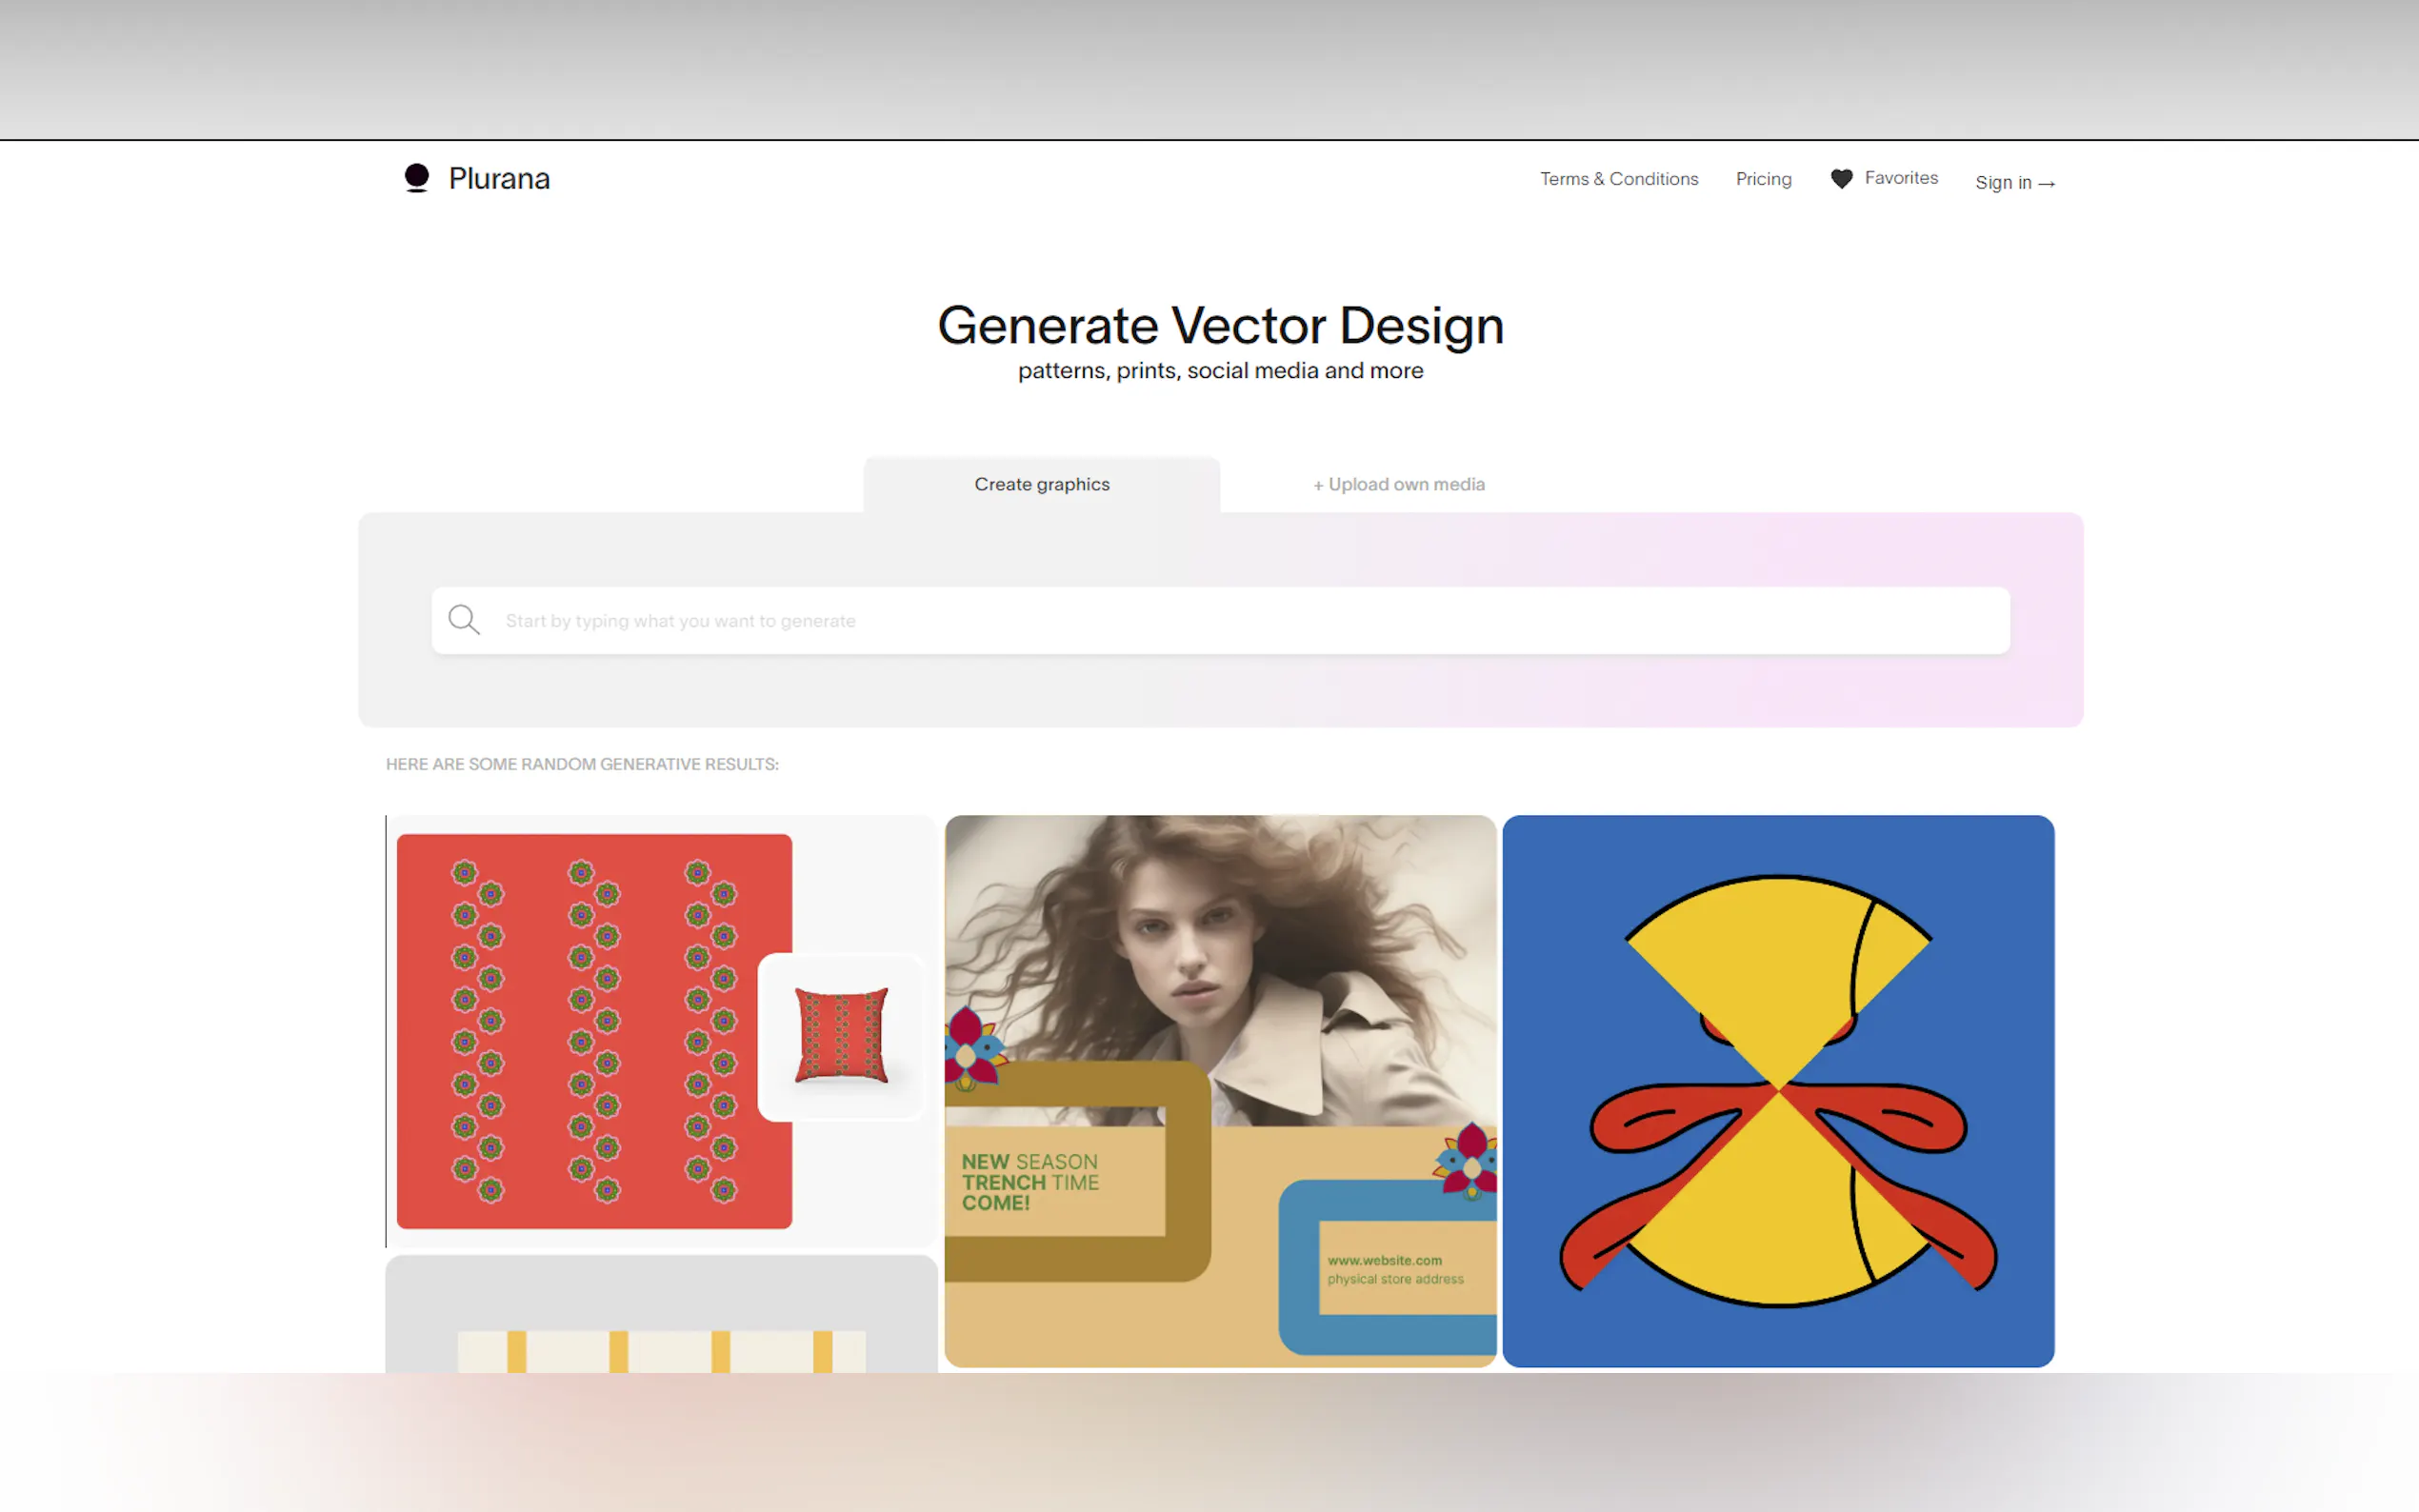Screen dimensions: 2419x1512
Task: Switch to the Upload own media tab
Action: 1398,484
